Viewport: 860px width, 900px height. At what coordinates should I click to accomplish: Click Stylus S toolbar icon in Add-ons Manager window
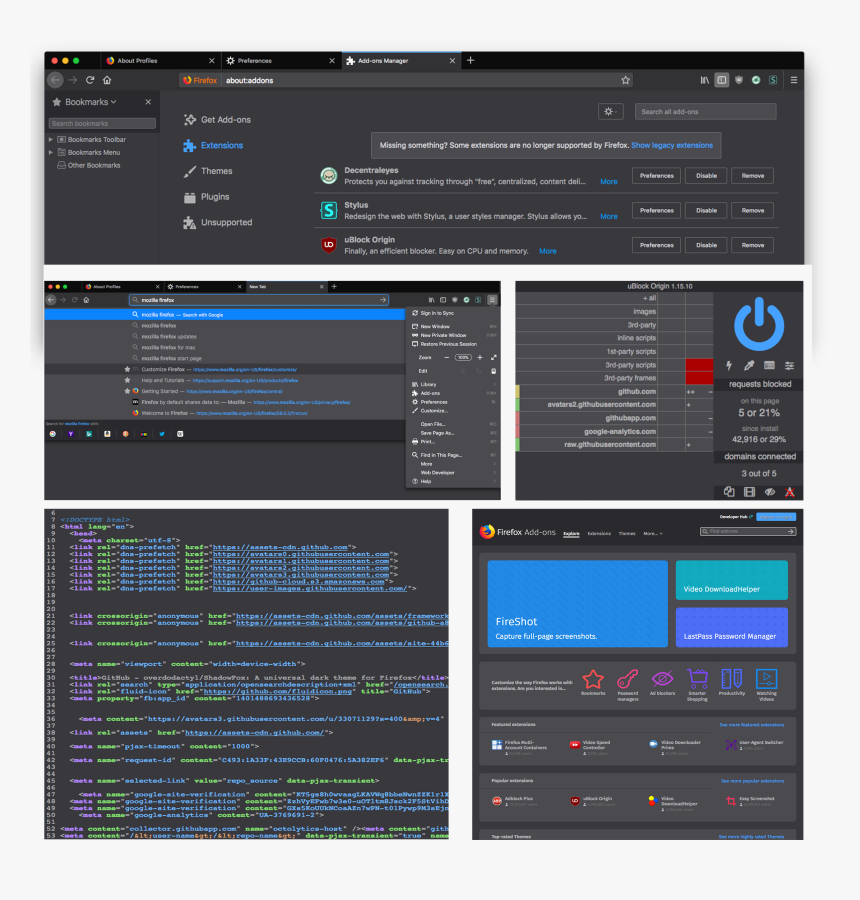[773, 80]
